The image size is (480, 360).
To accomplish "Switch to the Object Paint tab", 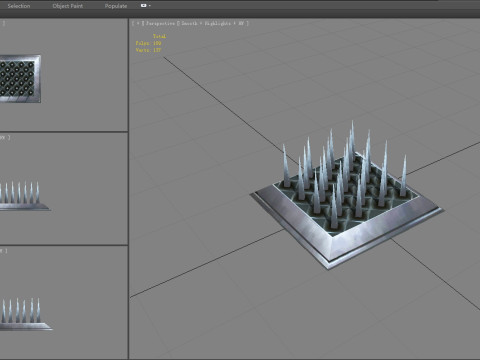I will [68, 6].
